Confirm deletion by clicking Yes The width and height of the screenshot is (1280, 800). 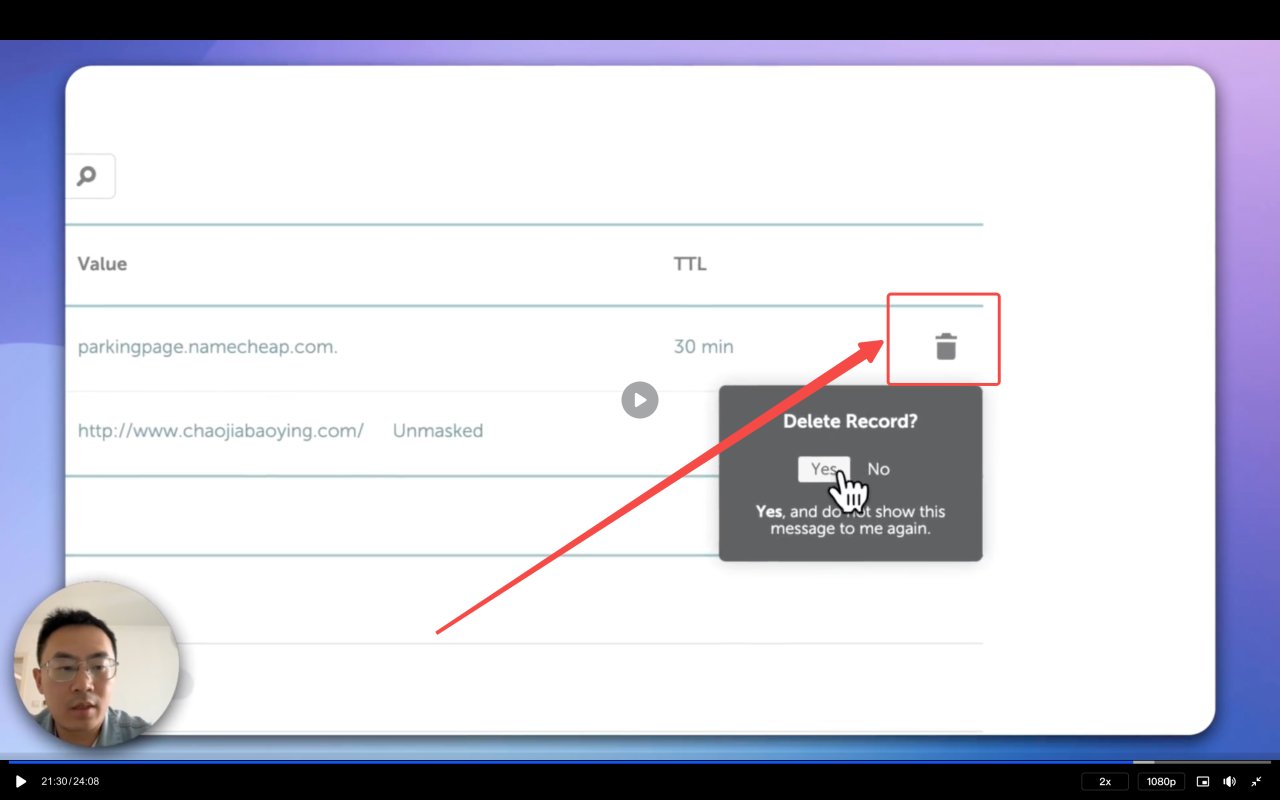tap(823, 469)
